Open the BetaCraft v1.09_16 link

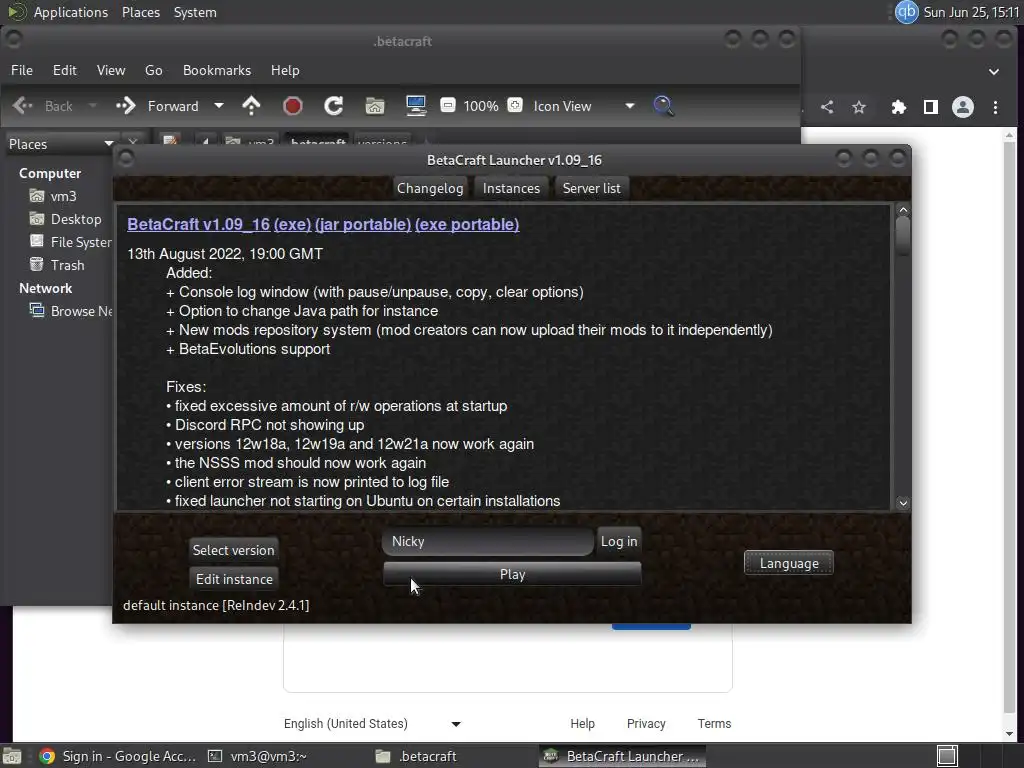click(x=199, y=224)
